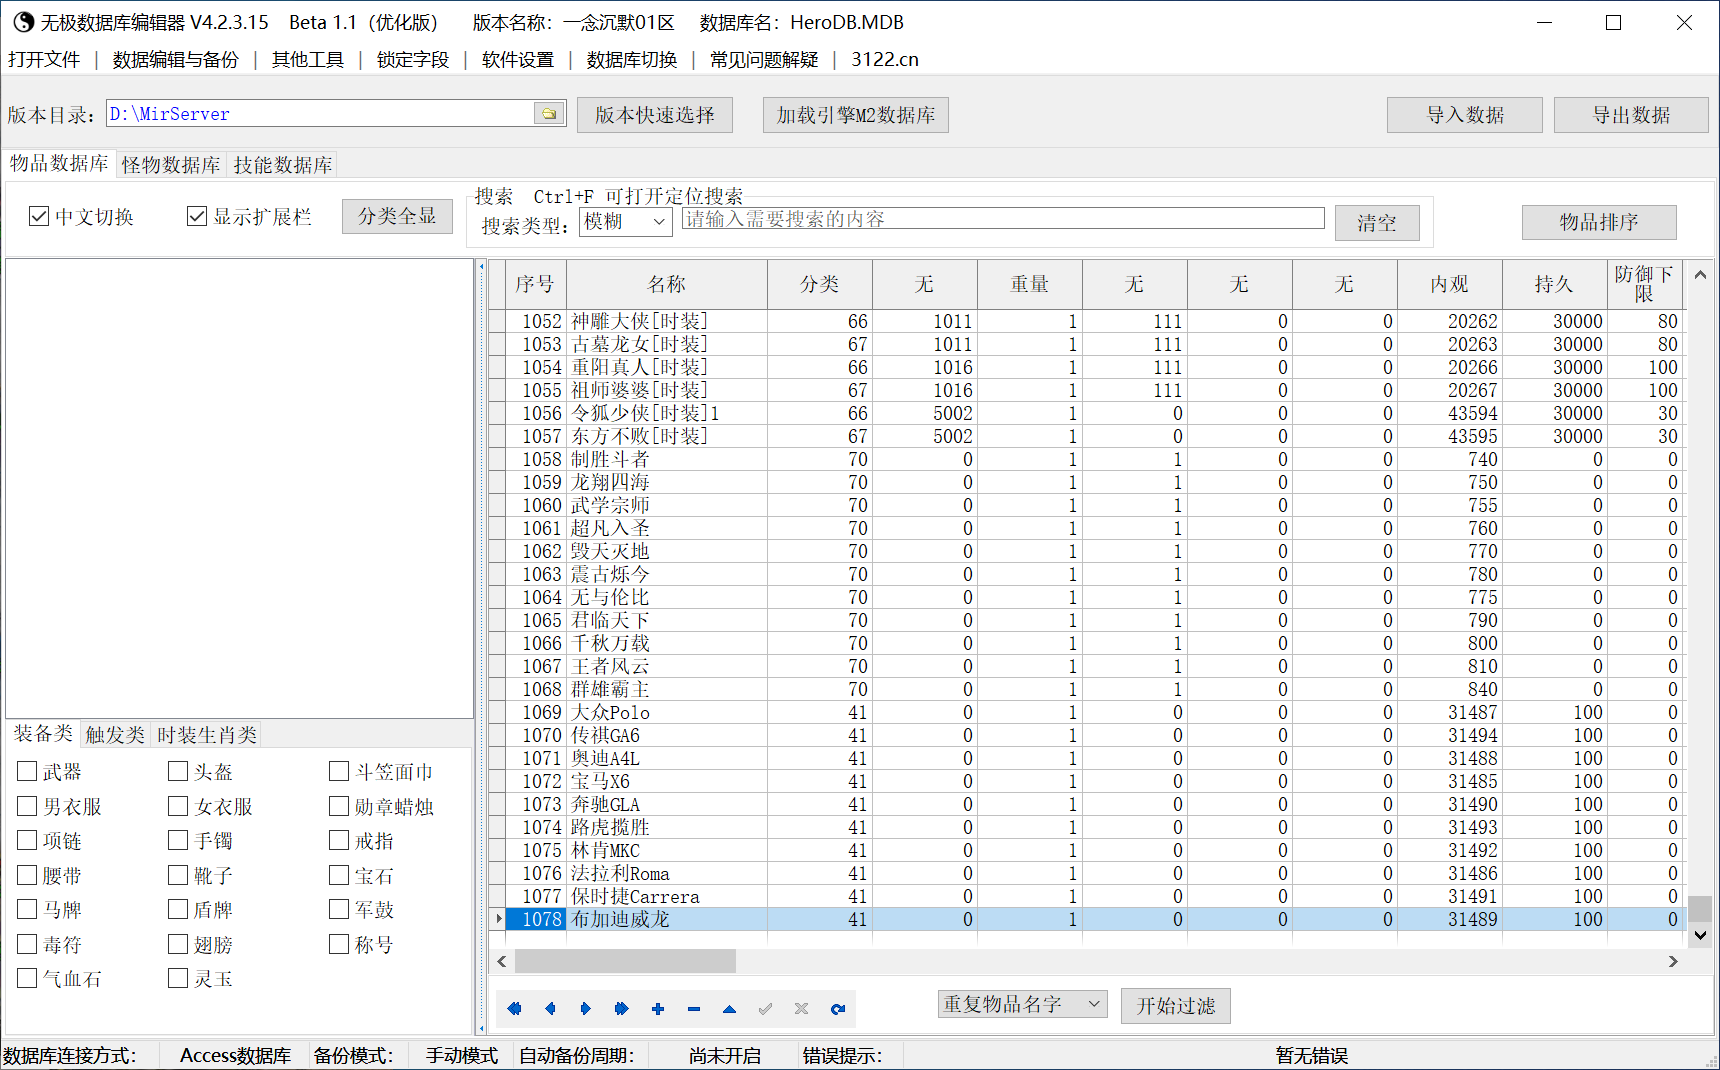Enable the 武器 category checkbox
This screenshot has width=1720, height=1070.
click(x=27, y=771)
